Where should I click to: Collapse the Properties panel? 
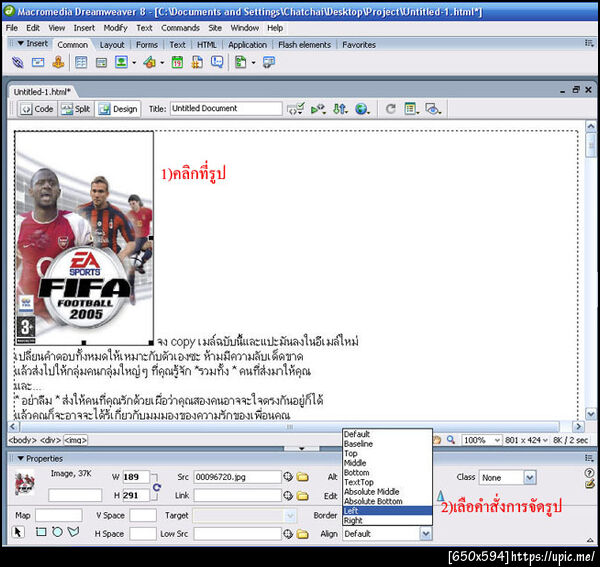click(x=20, y=458)
